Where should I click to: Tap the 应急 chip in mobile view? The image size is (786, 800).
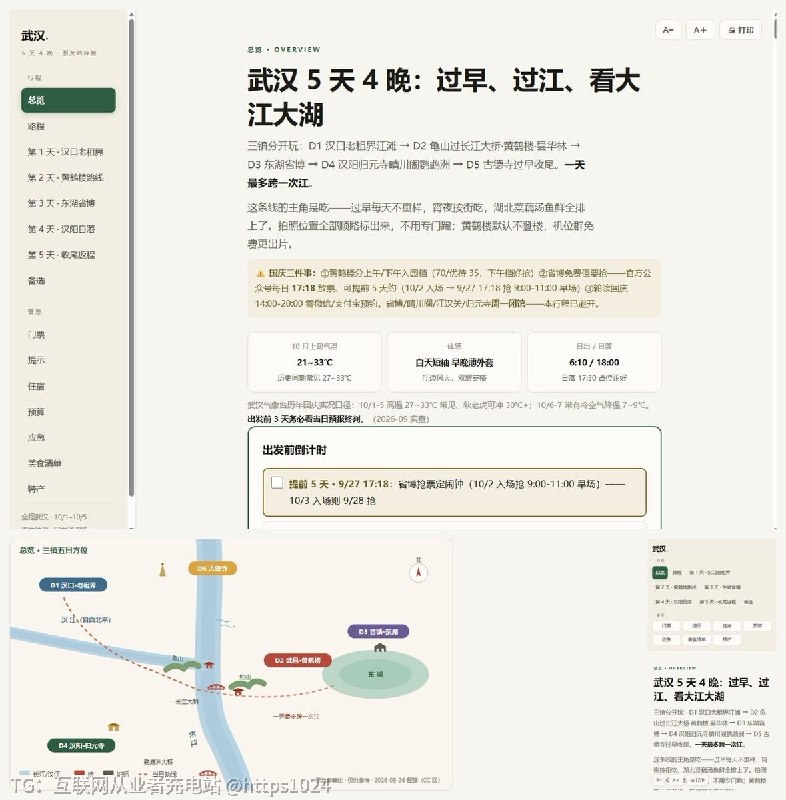(666, 639)
